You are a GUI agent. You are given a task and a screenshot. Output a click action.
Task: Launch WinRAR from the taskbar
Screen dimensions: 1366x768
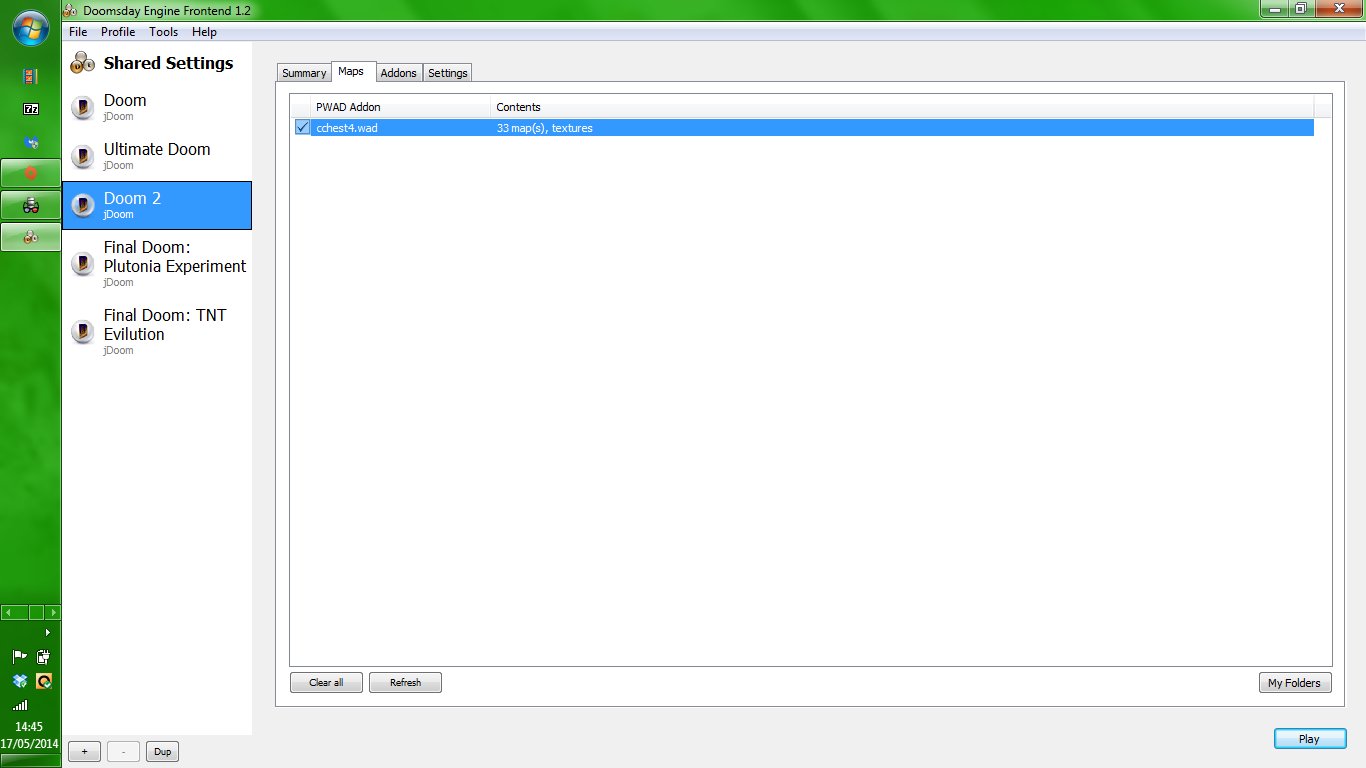[31, 76]
